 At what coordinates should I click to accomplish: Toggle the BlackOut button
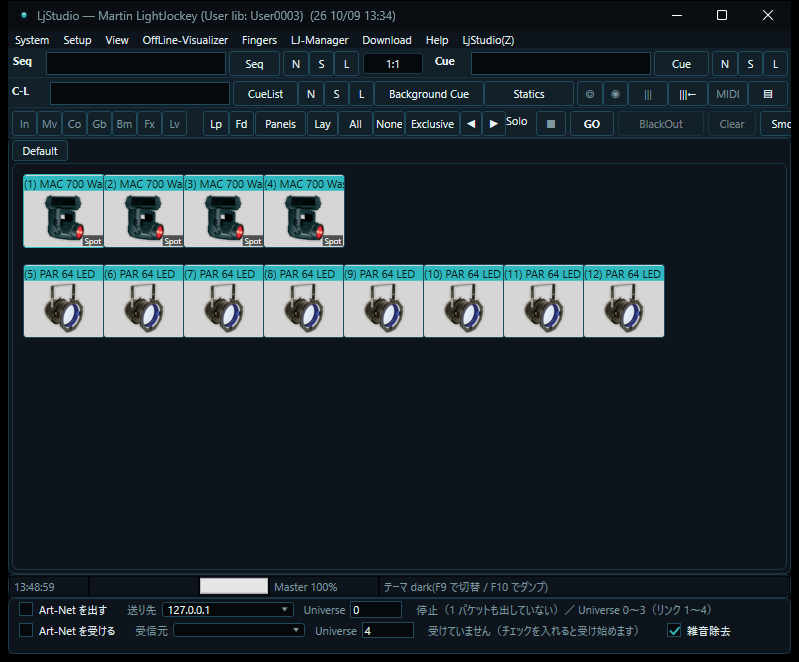[x=661, y=124]
